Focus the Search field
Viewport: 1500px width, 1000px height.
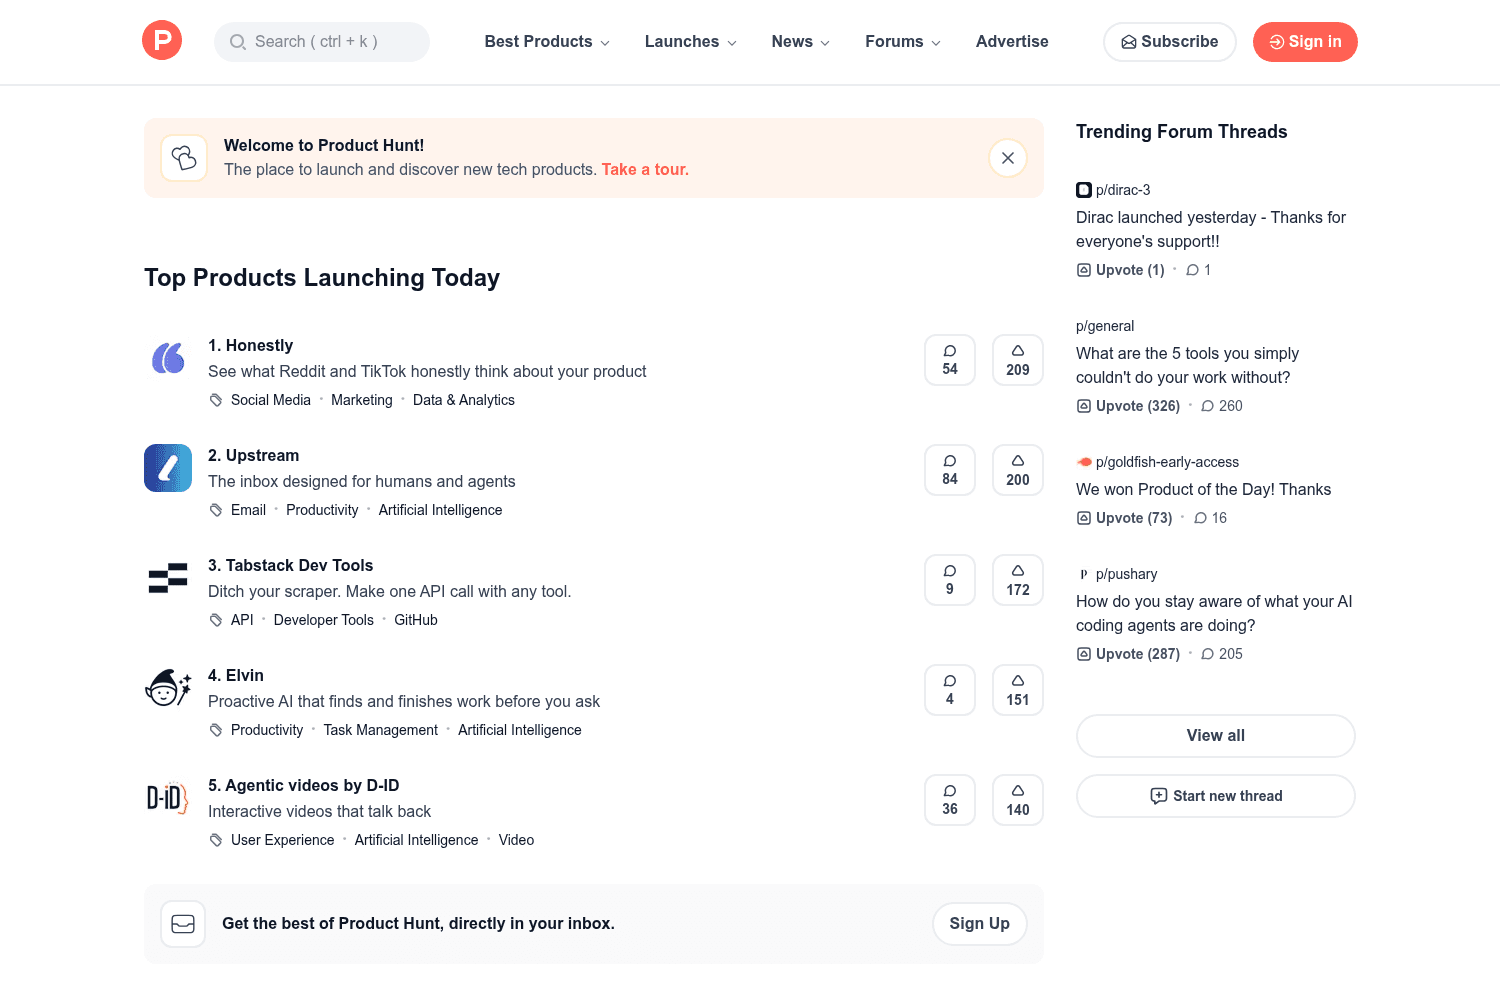click(322, 42)
